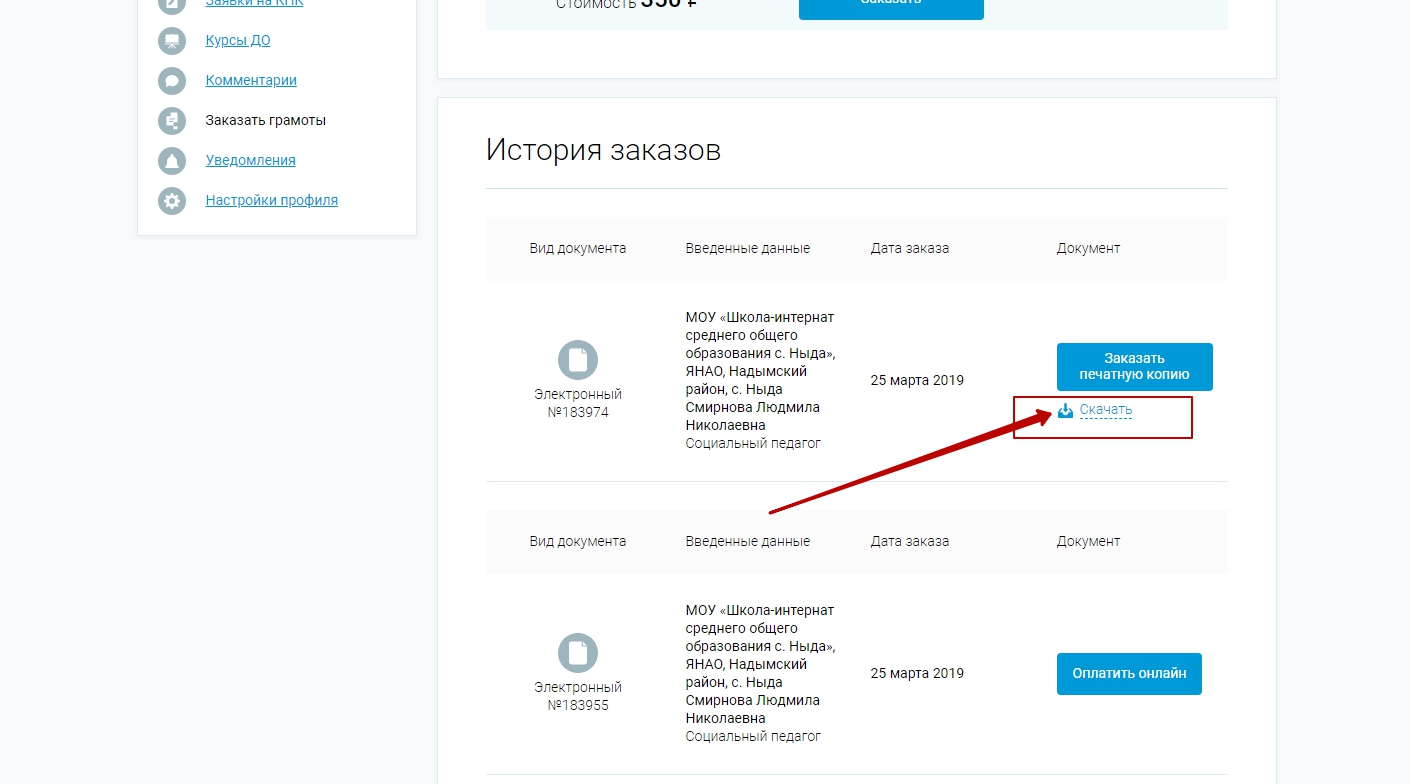Click the Уведомления bell icon

tap(172, 161)
